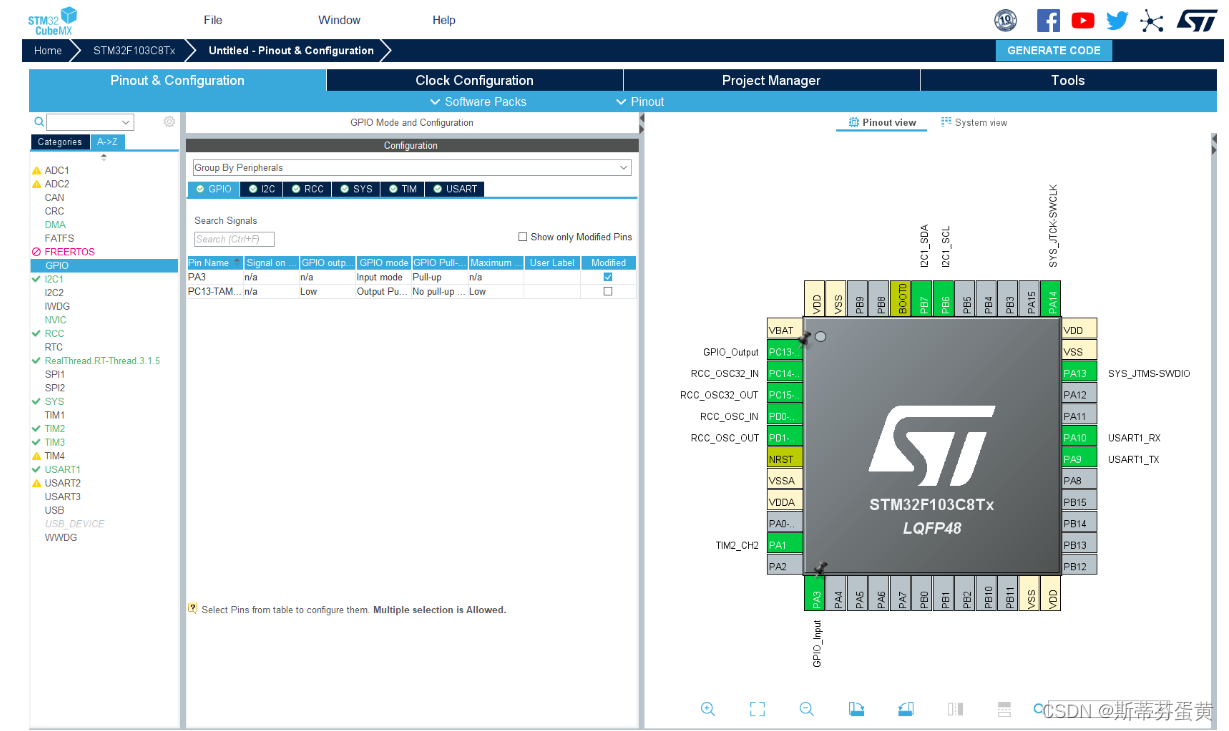Toggle the vertical split view icon
This screenshot has height=731, width=1229.
coord(955,709)
